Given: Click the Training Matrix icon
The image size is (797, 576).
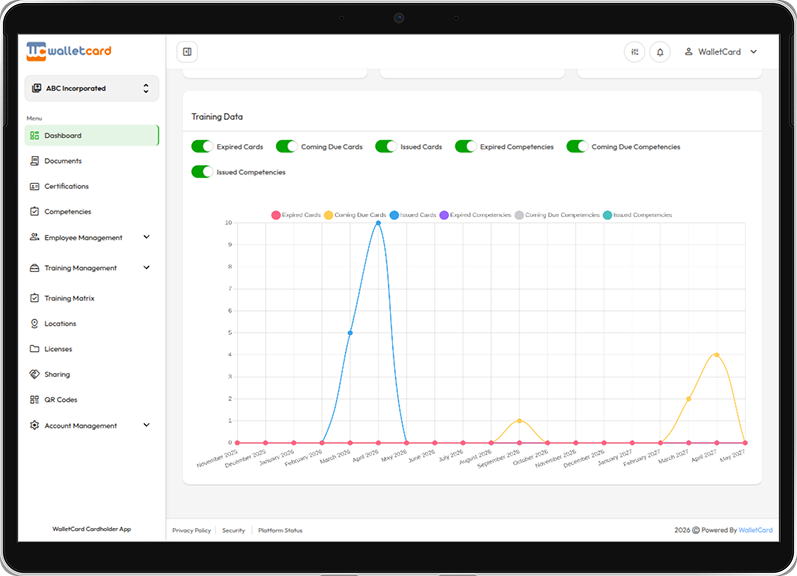Looking at the screenshot, I should 34,298.
